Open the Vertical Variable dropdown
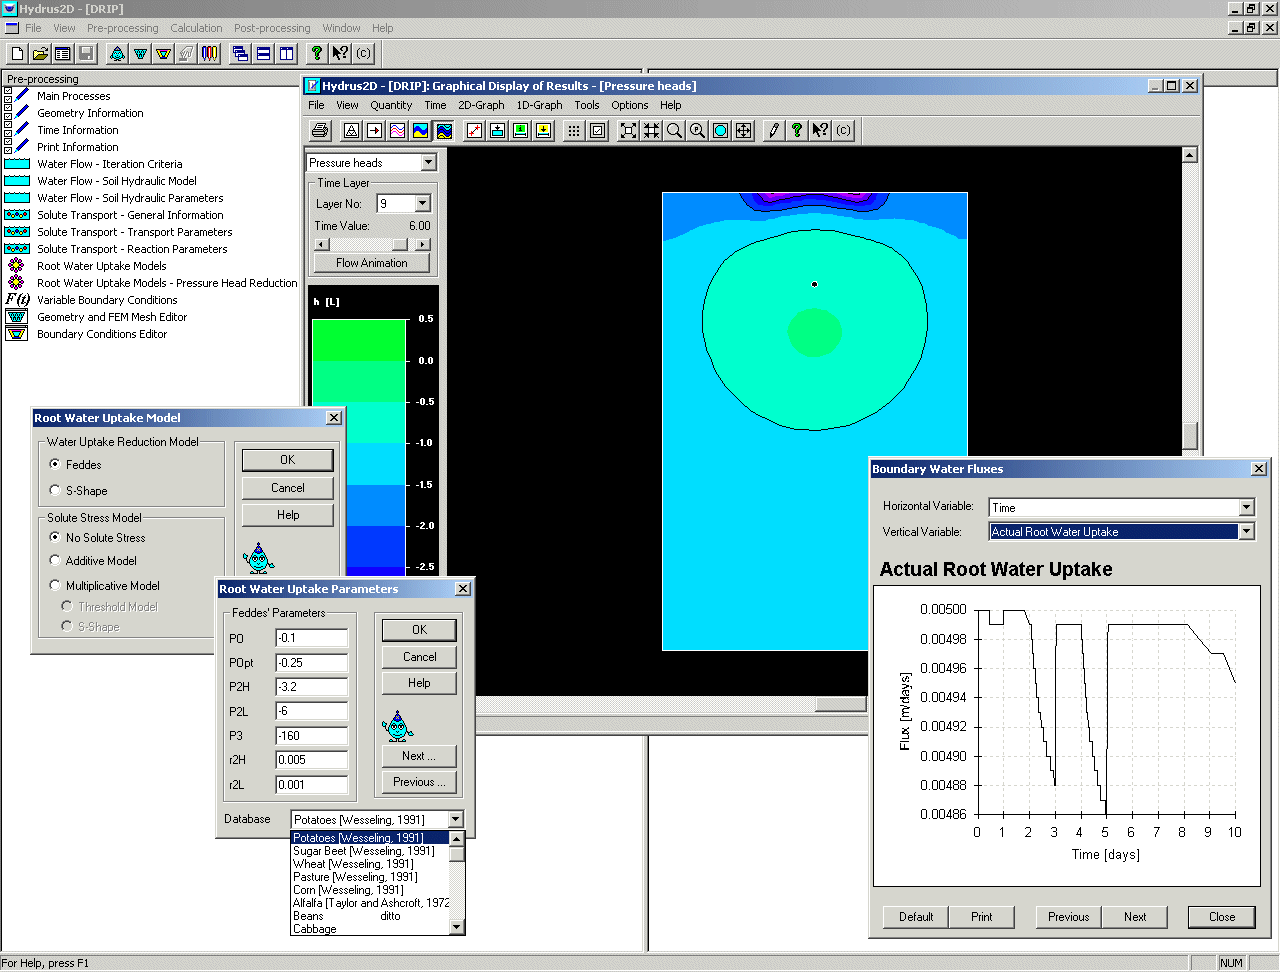Image resolution: width=1280 pixels, height=972 pixels. (1246, 532)
